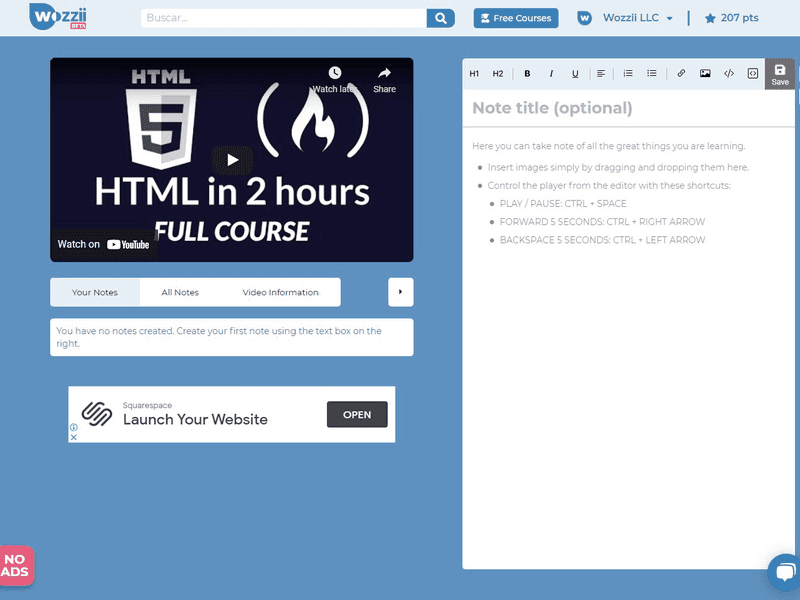Image resolution: width=800 pixels, height=600 pixels.
Task: Save the note
Action: click(x=780, y=74)
